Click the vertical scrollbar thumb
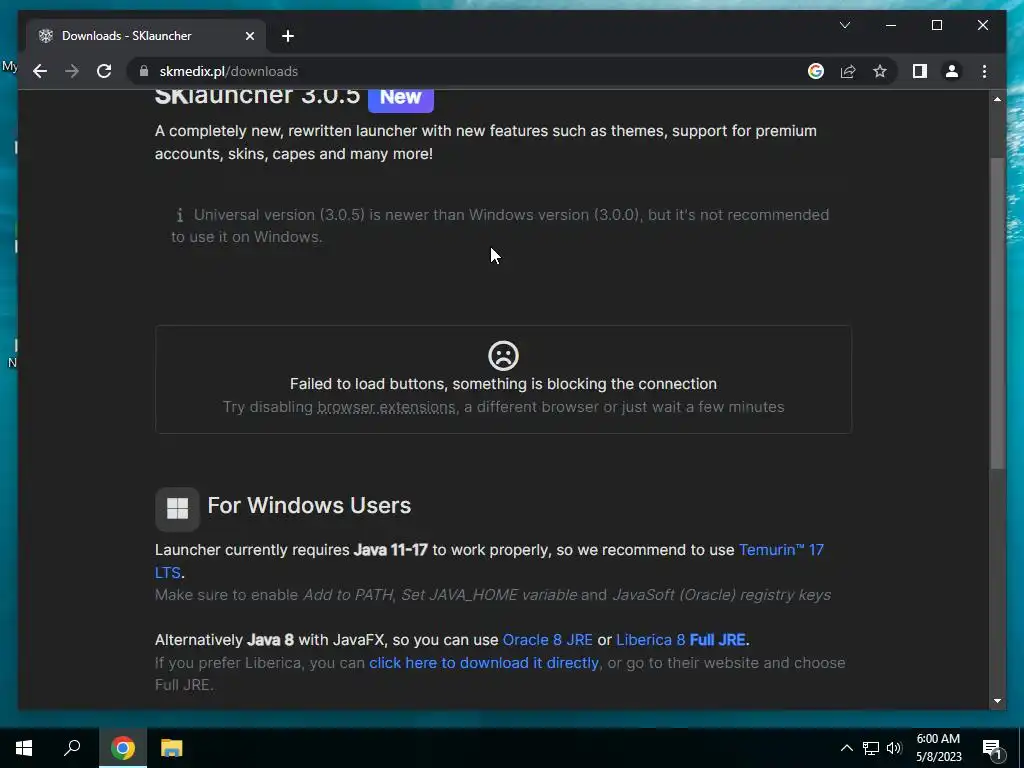1024x768 pixels. tap(997, 313)
